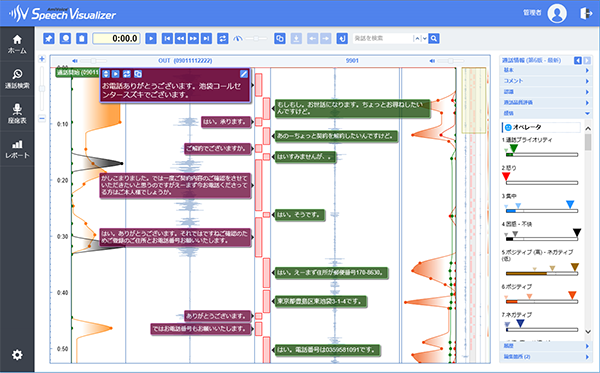Jump to the previous search result

pyautogui.click(x=417, y=38)
